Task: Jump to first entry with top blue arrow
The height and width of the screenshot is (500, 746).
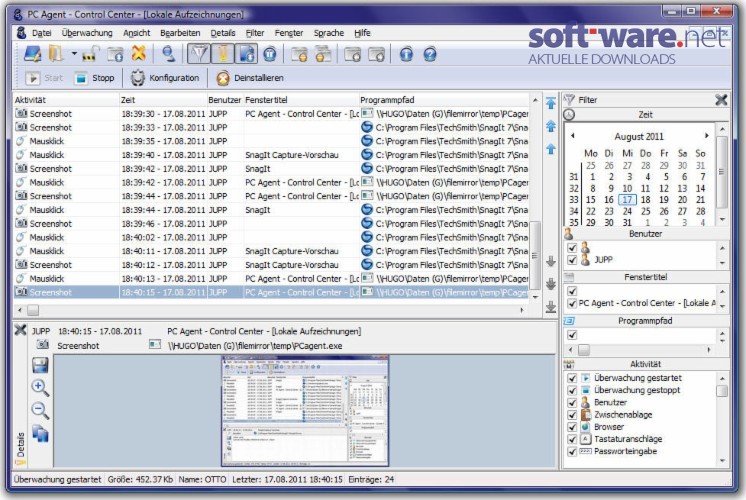Action: click(551, 102)
